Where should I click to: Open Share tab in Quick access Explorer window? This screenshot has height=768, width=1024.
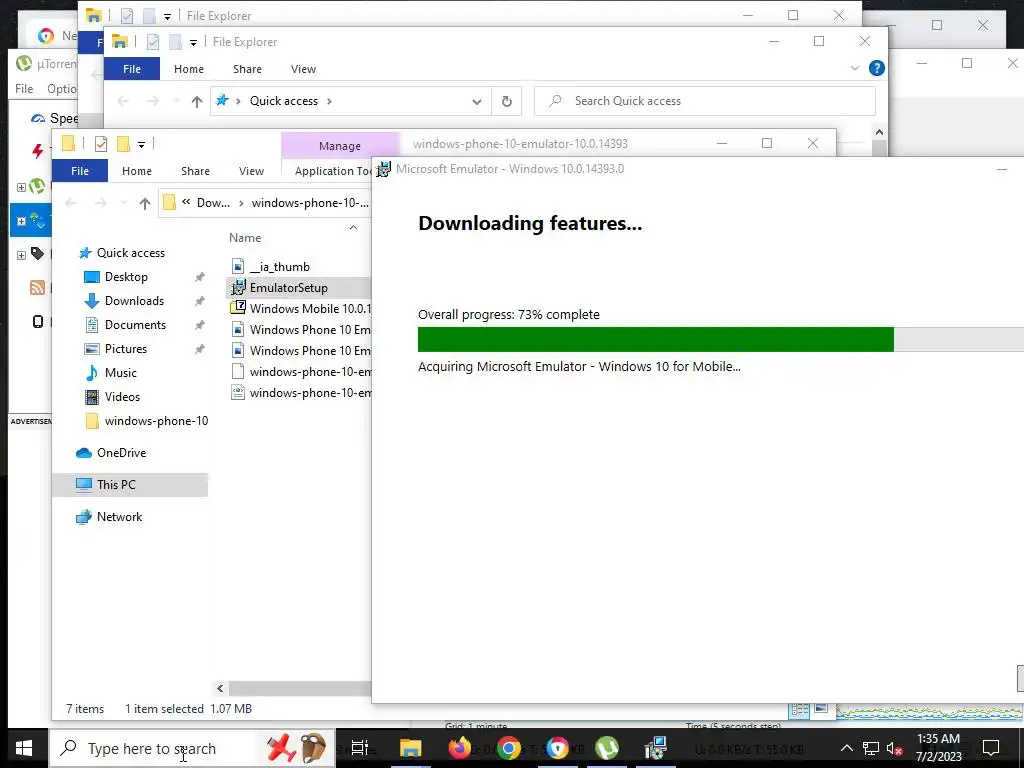click(247, 69)
